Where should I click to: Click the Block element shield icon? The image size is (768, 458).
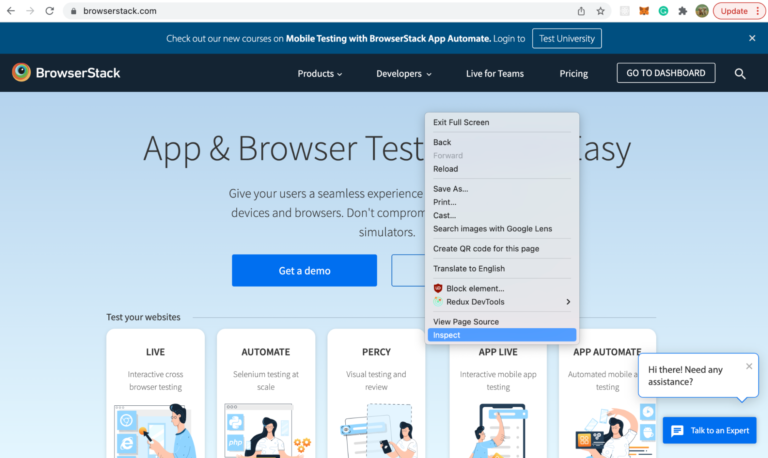point(438,288)
